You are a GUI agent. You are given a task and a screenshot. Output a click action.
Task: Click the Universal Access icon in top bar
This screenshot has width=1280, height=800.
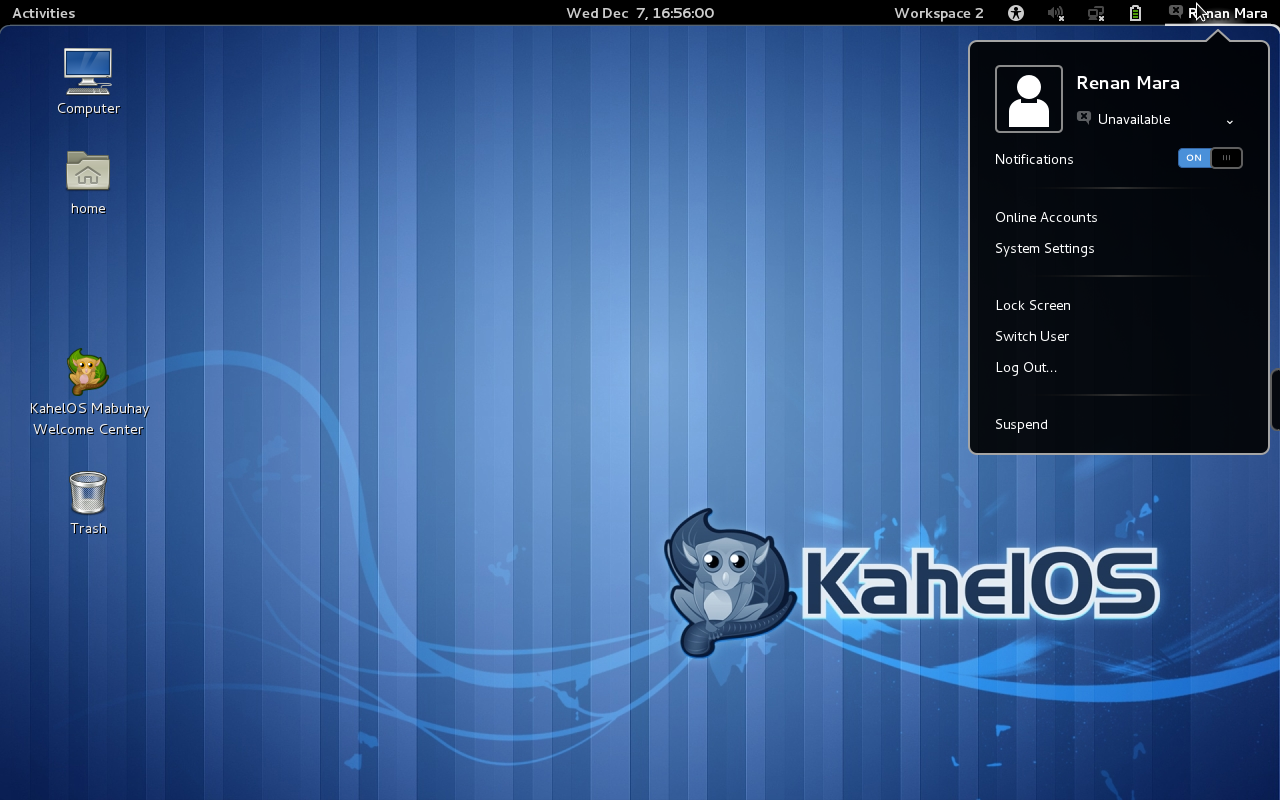pyautogui.click(x=1016, y=13)
